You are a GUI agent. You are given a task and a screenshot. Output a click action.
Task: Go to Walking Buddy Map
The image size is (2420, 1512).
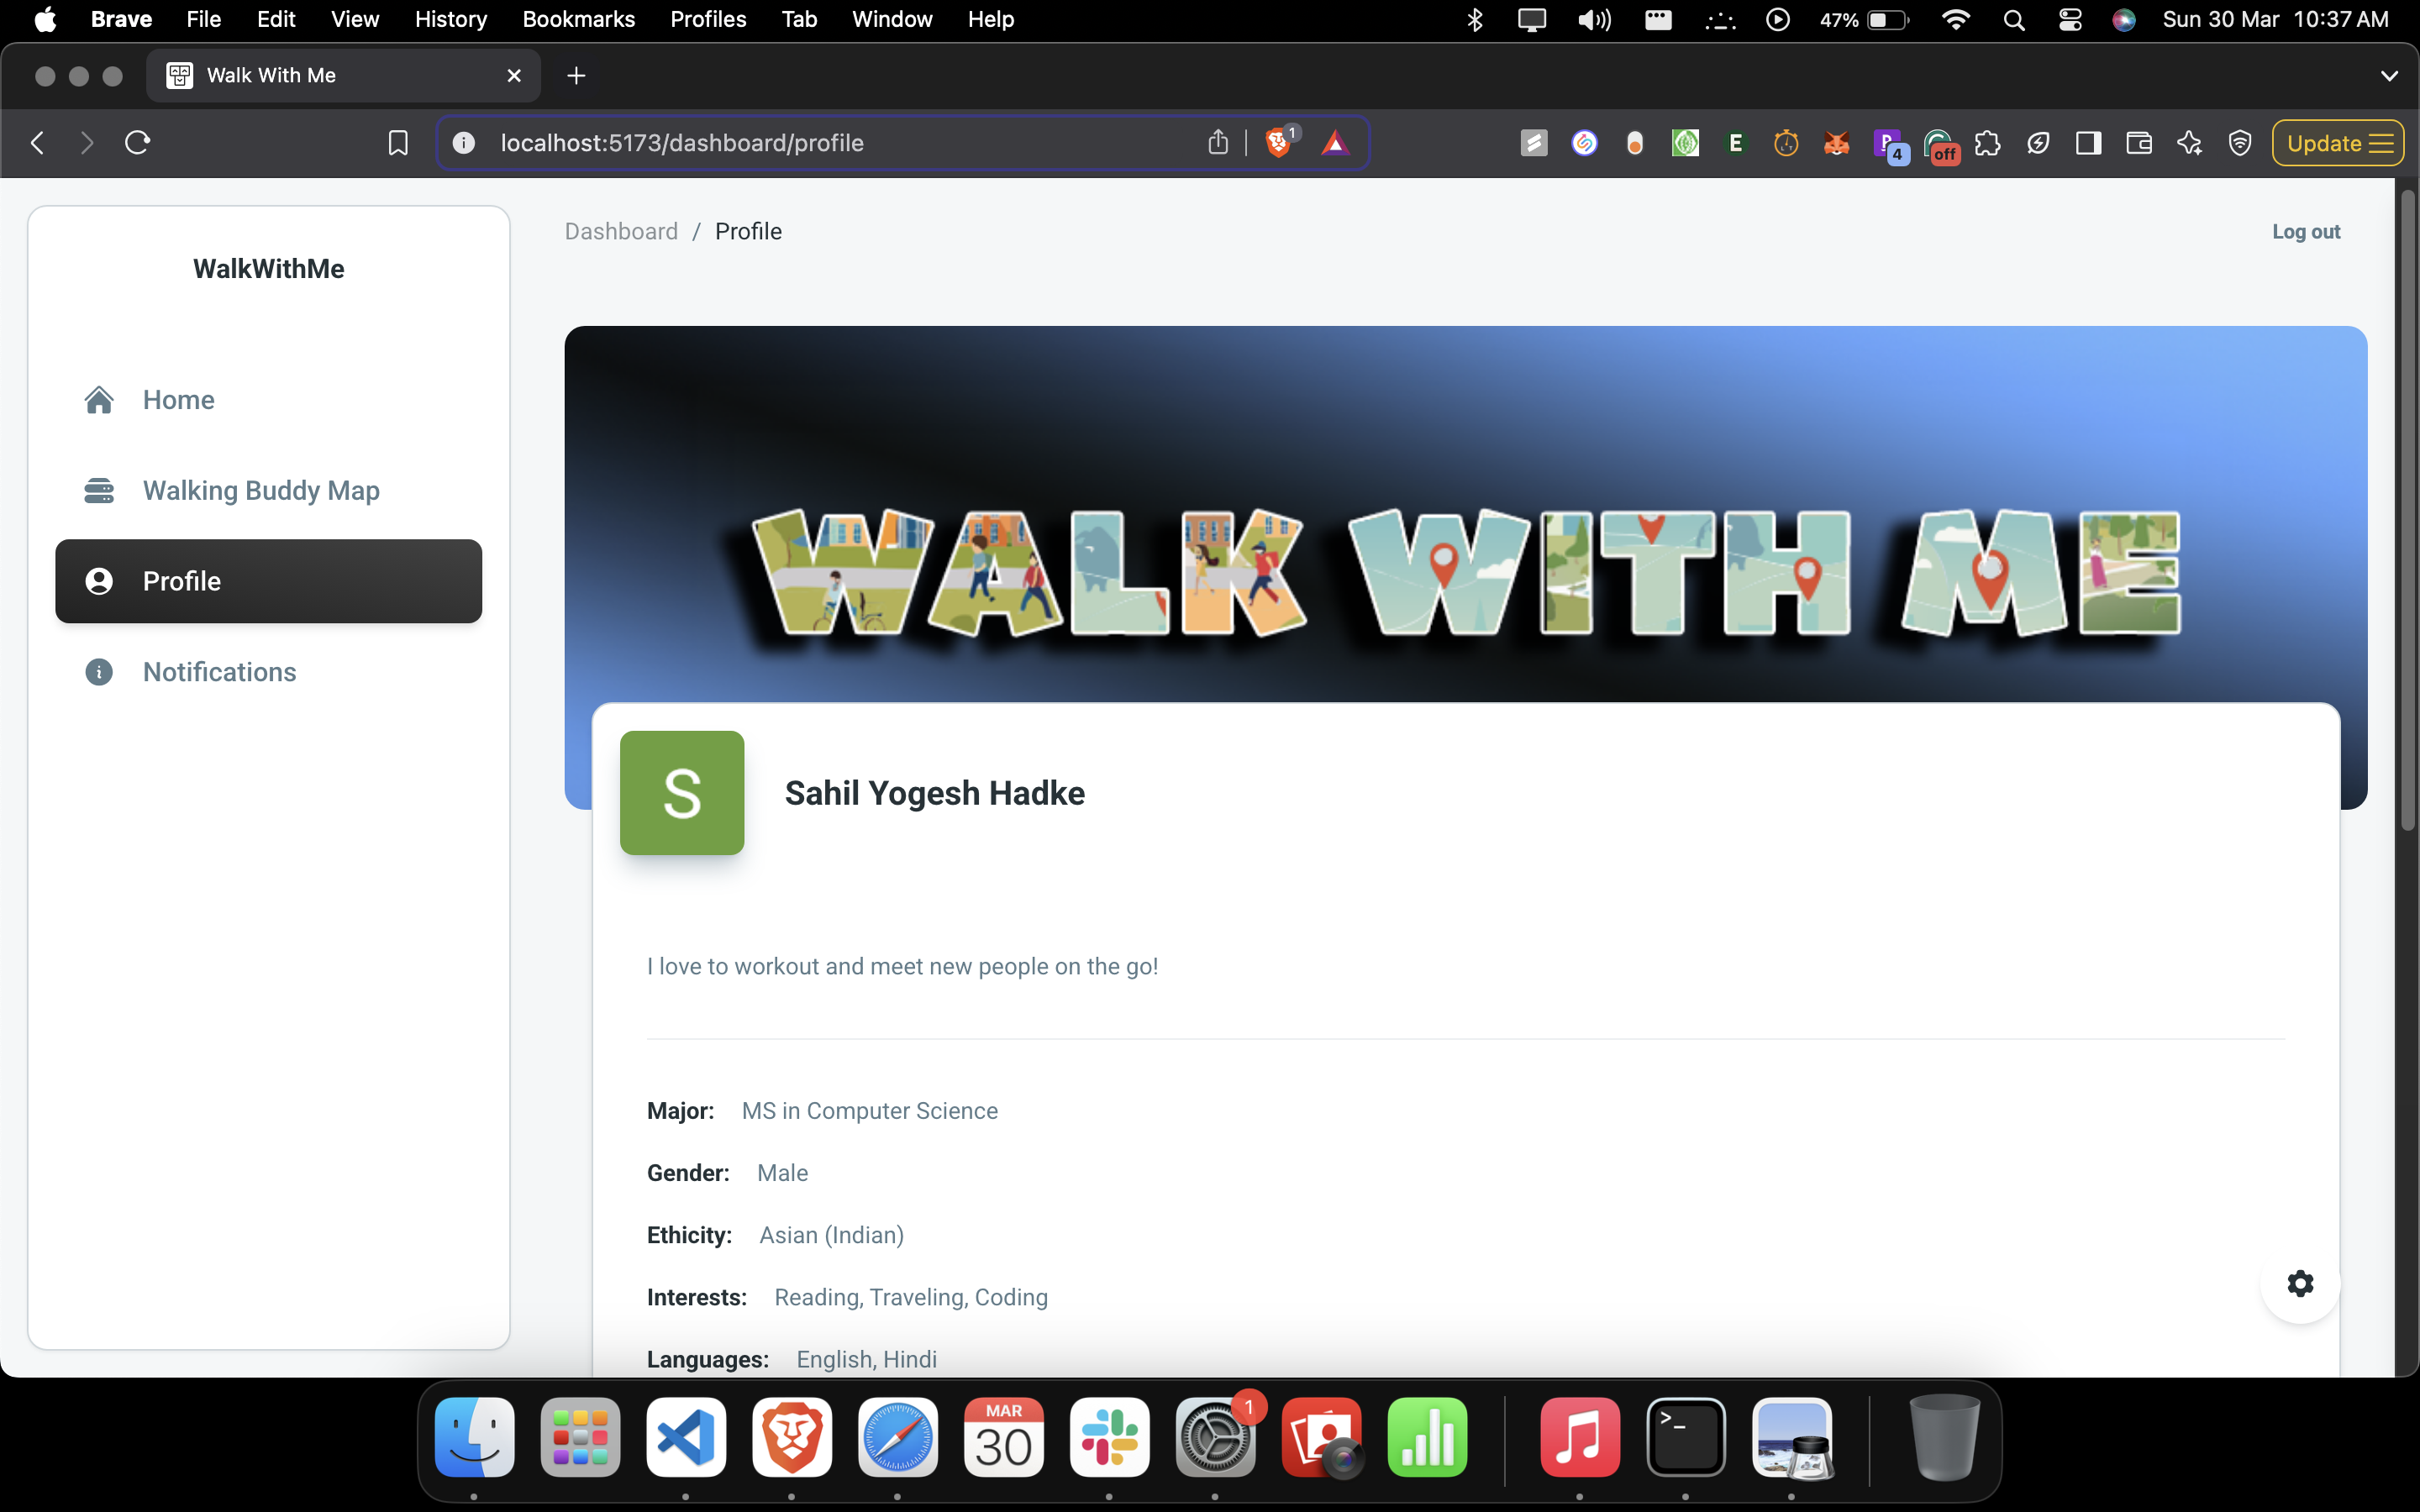261,490
